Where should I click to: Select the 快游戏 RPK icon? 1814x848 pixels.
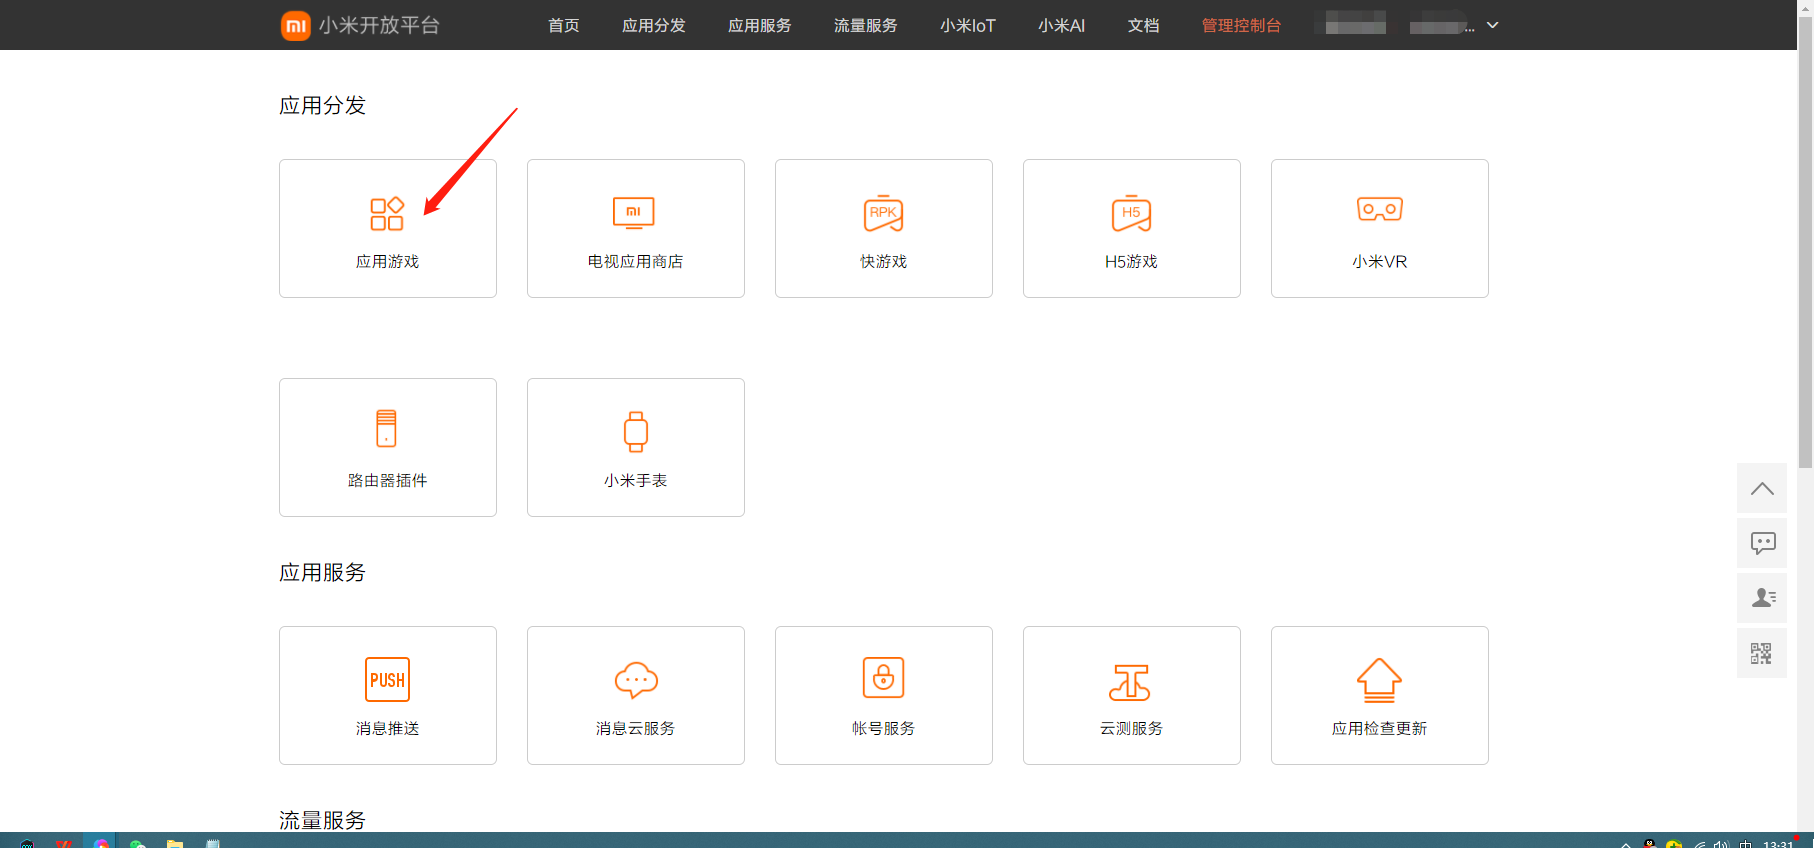(x=883, y=213)
